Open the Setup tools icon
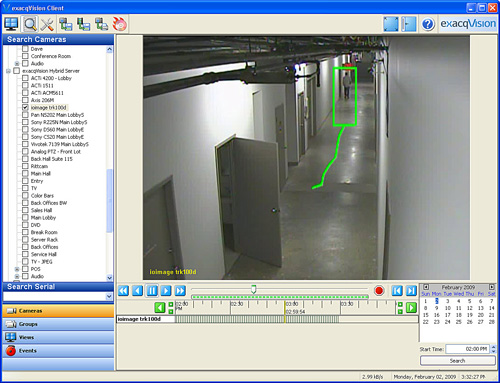Image resolution: width=500 pixels, height=383 pixels. pos(47,24)
